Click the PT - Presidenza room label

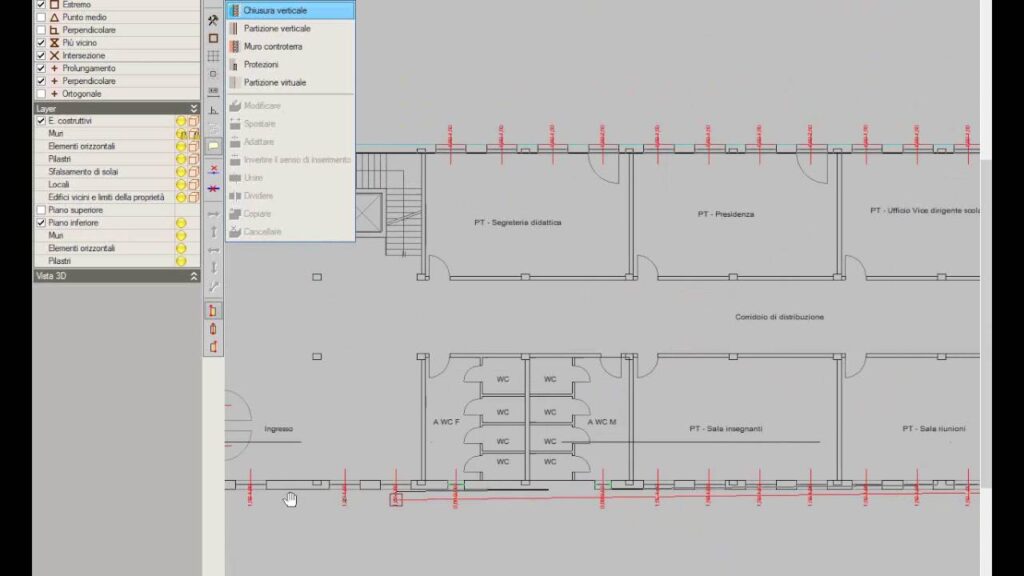click(x=725, y=214)
